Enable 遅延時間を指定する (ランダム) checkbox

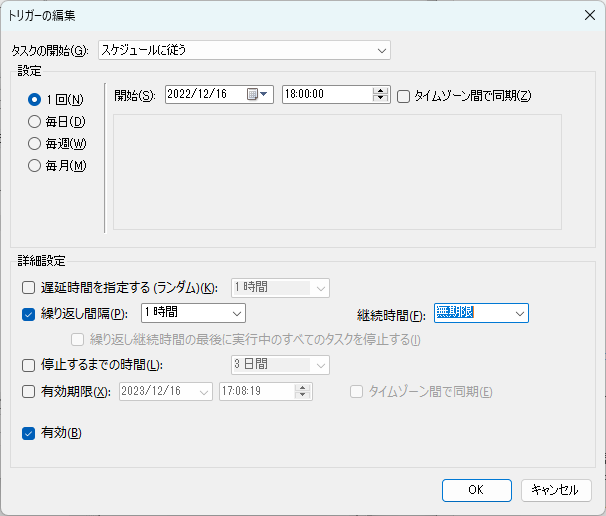point(29,288)
